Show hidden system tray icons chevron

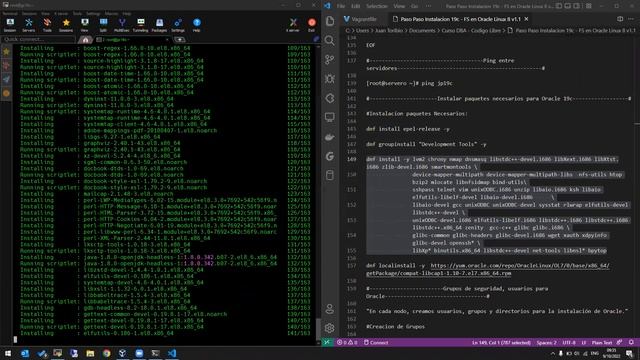point(553,353)
